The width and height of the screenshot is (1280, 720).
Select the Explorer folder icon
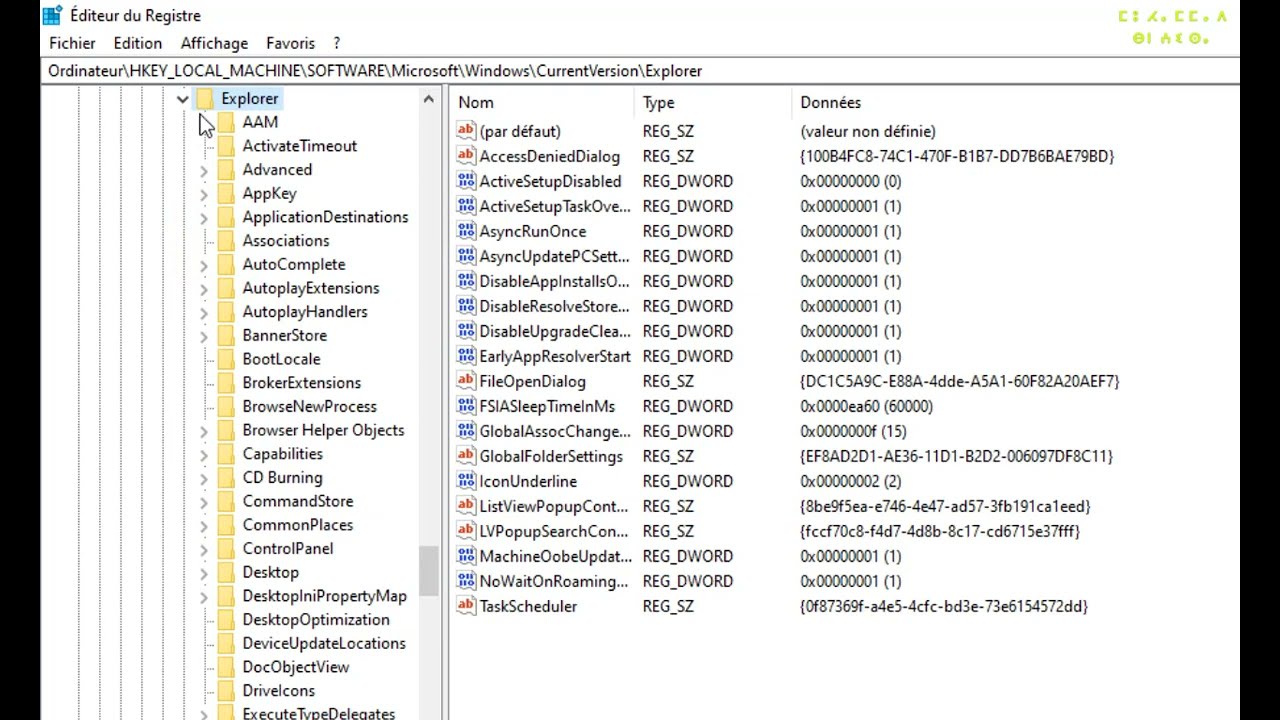(205, 98)
